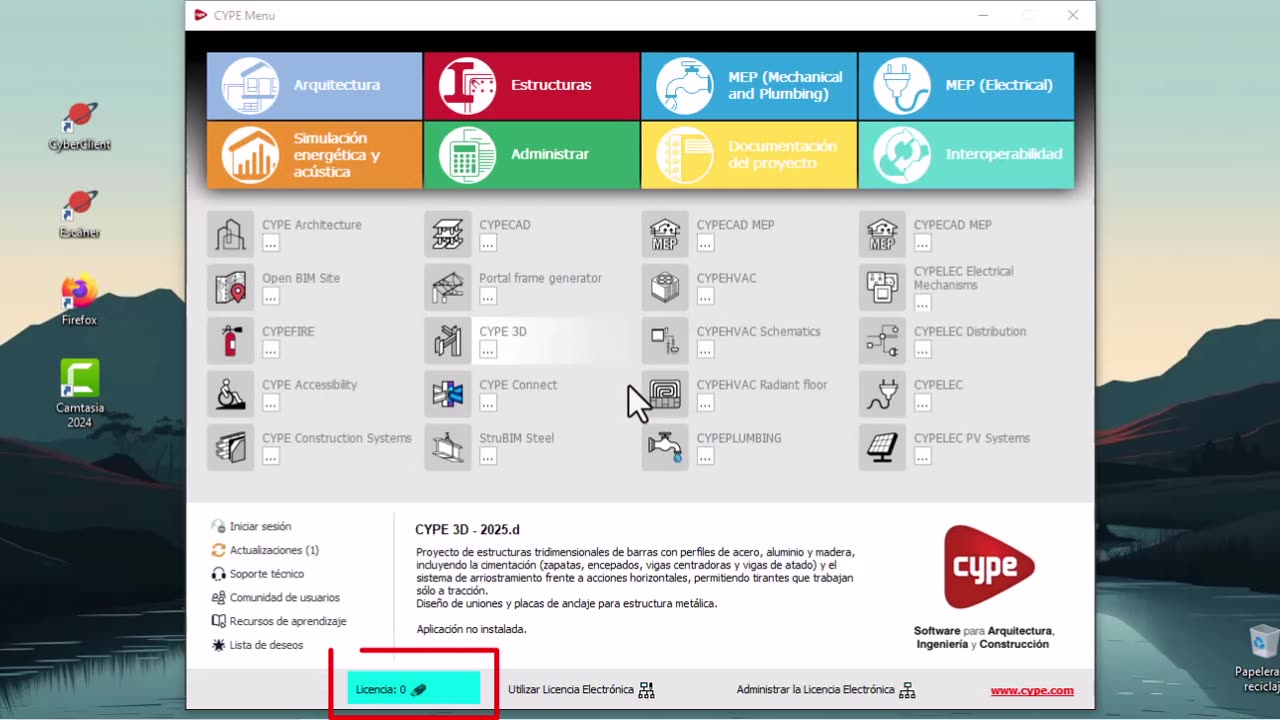This screenshot has width=1280, height=720.
Task: Click the Licencia: 0 button
Action: pyautogui.click(x=414, y=688)
